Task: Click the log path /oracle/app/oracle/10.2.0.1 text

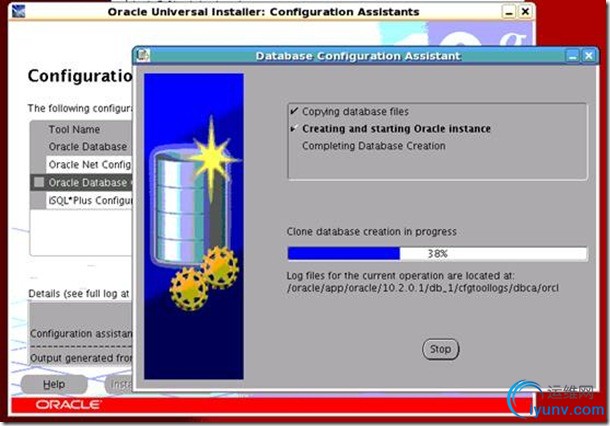Action: pyautogui.click(x=422, y=288)
